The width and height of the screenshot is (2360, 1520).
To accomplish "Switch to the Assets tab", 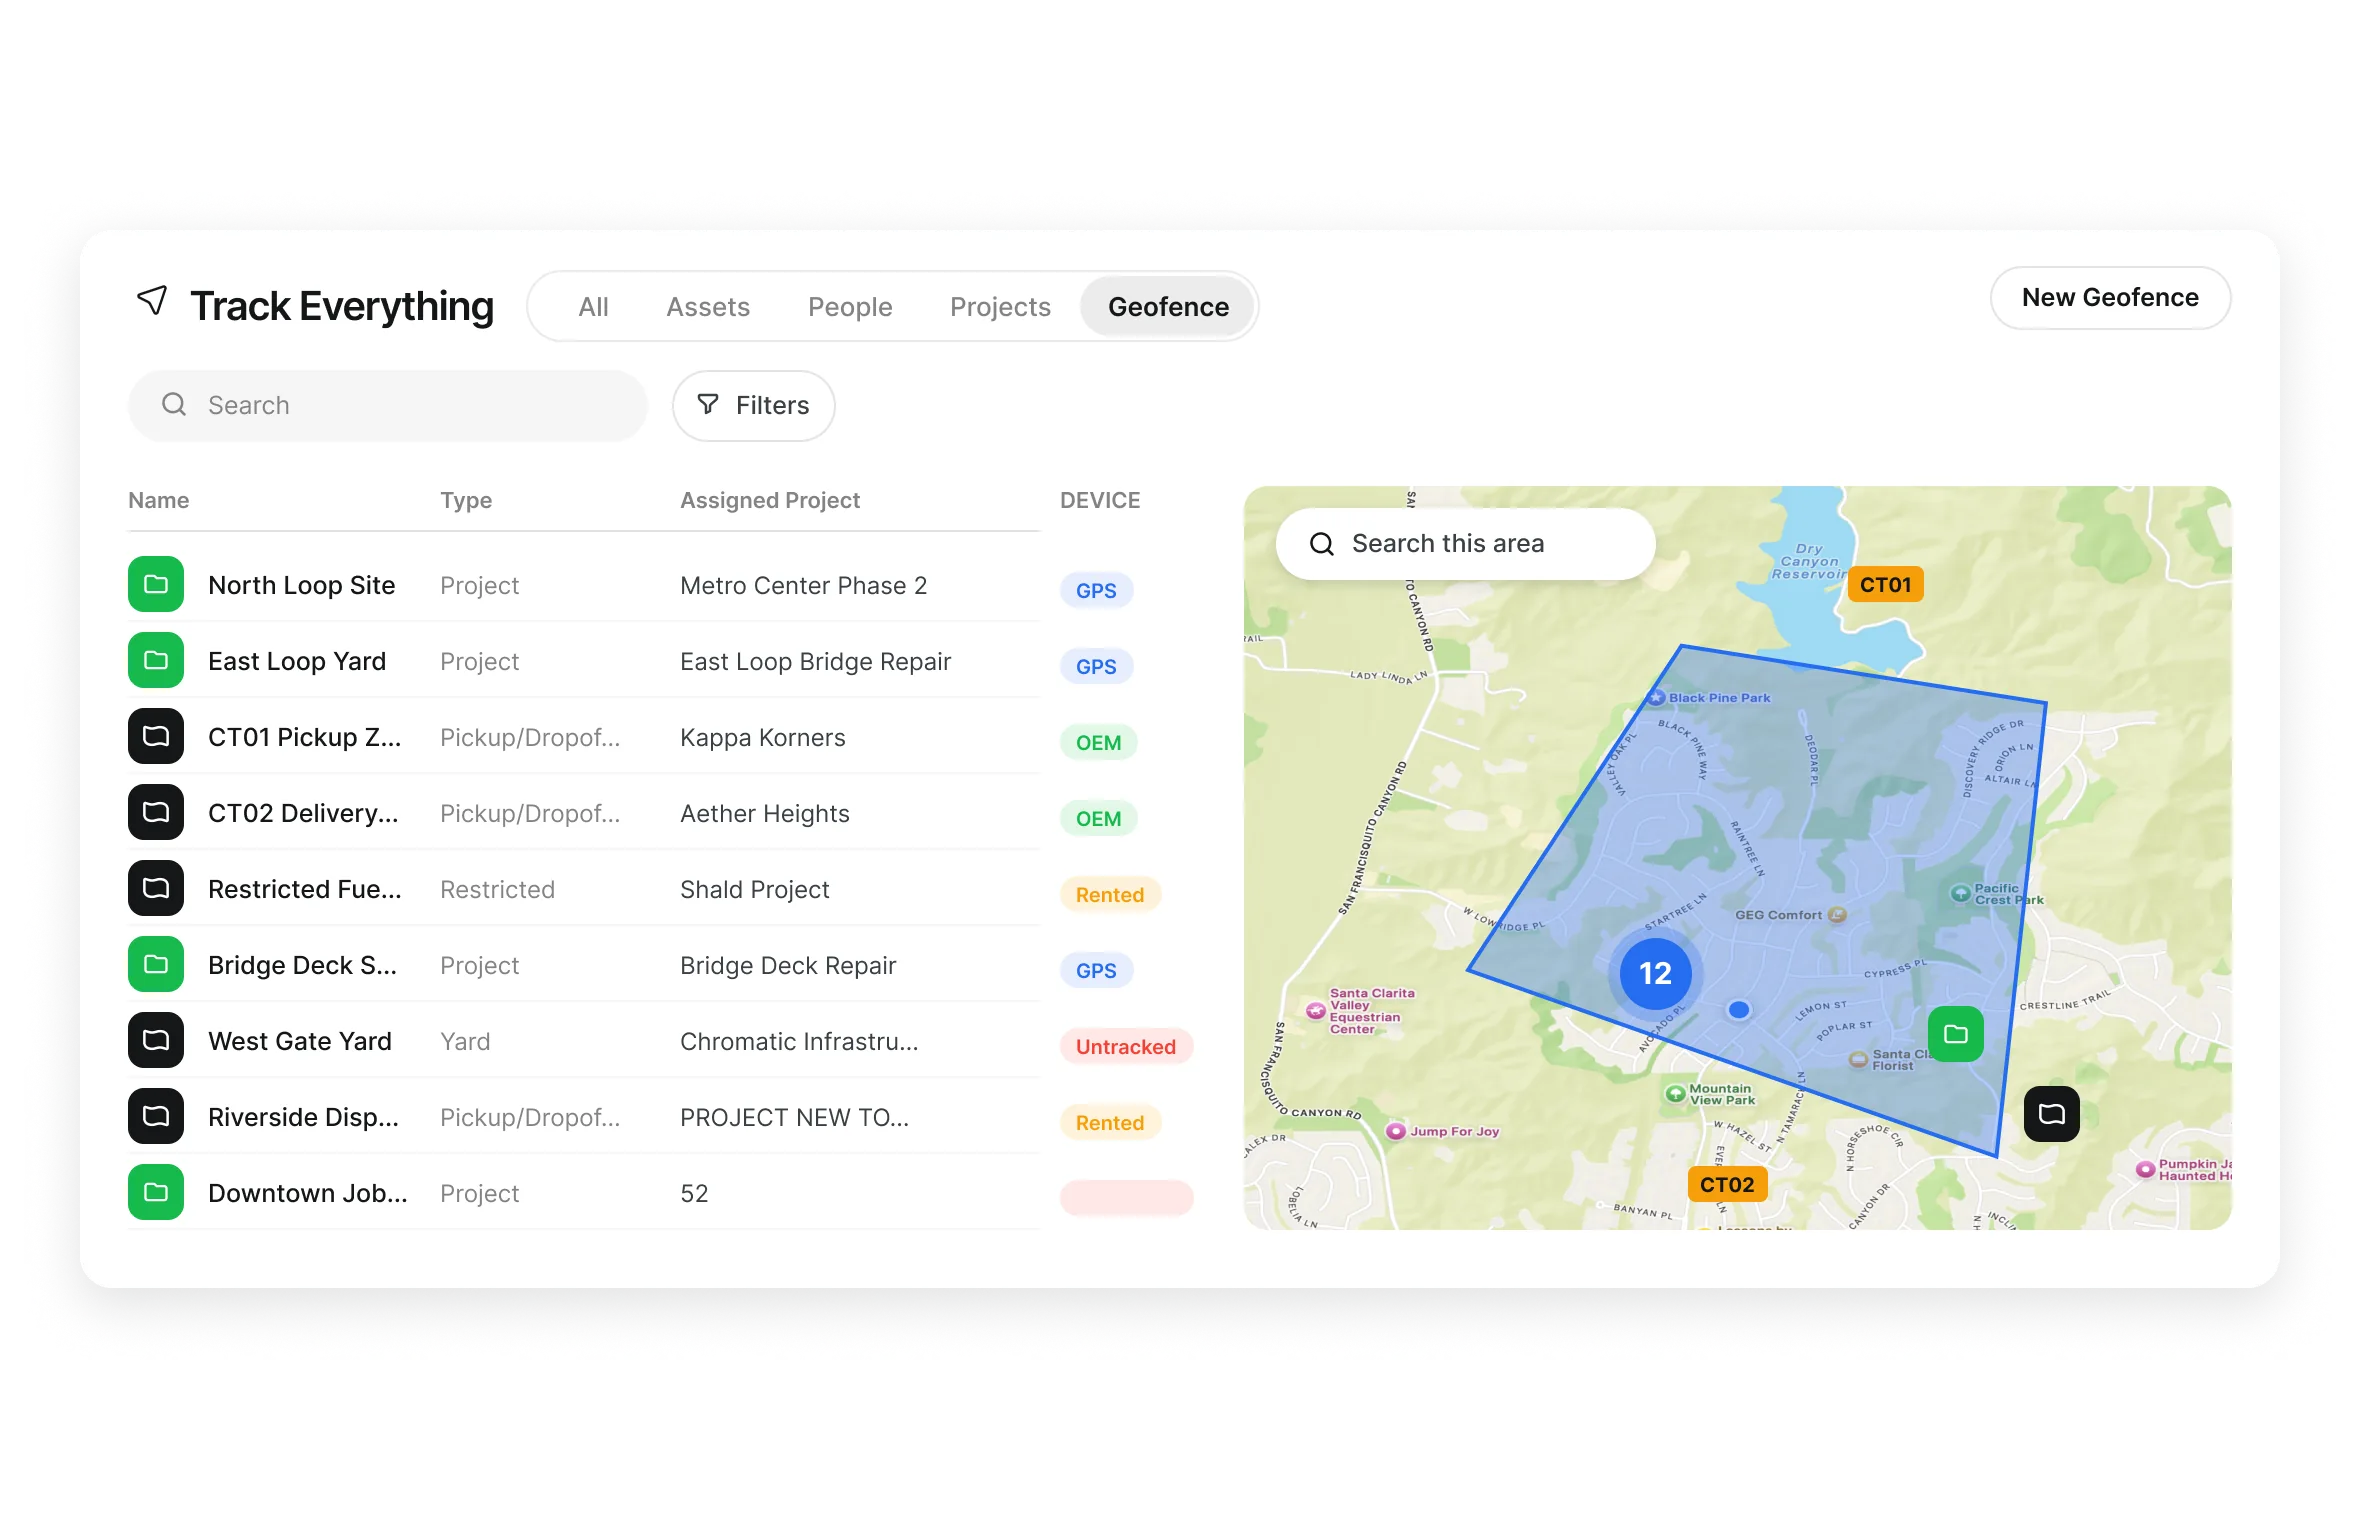I will pos(708,307).
